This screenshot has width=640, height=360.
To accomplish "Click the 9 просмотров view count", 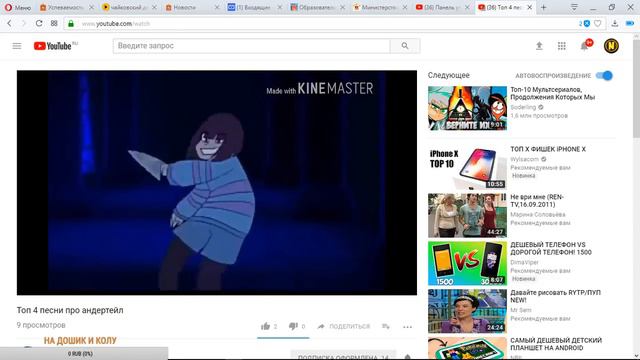I will tap(41, 325).
